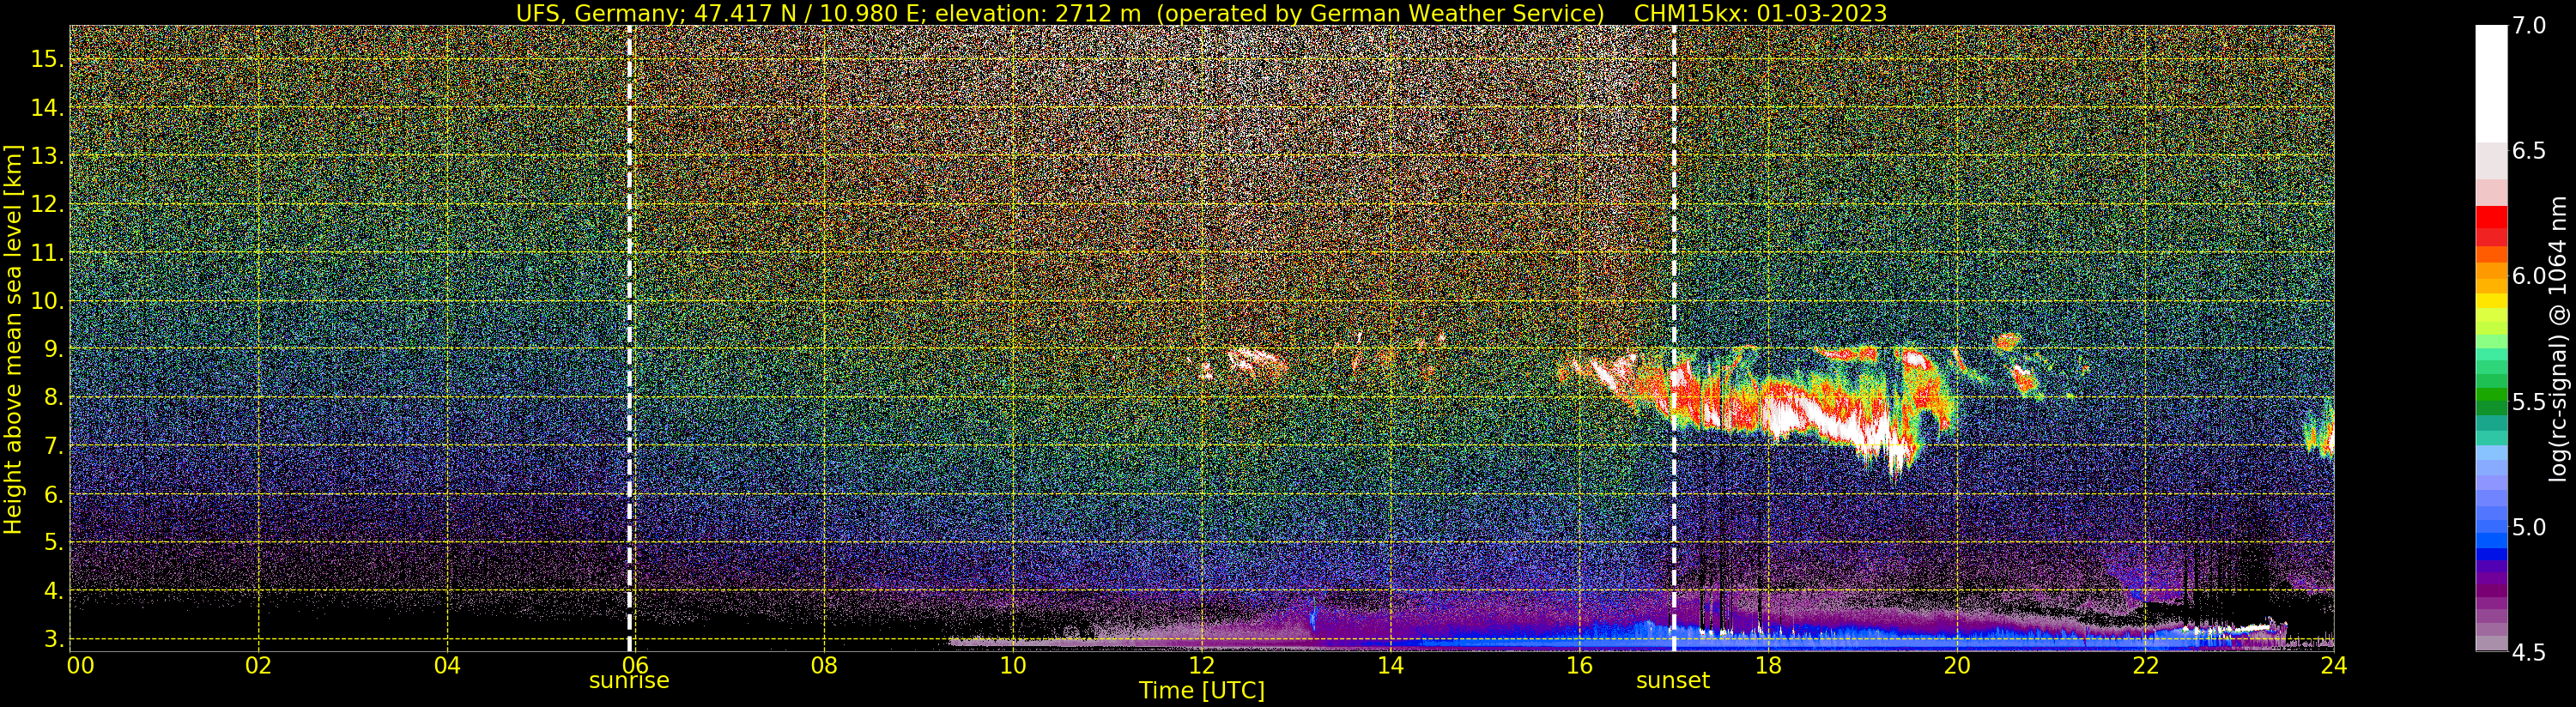The width and height of the screenshot is (2576, 707).
Task: Click the colorbar value '6.5'
Action: click(2528, 151)
